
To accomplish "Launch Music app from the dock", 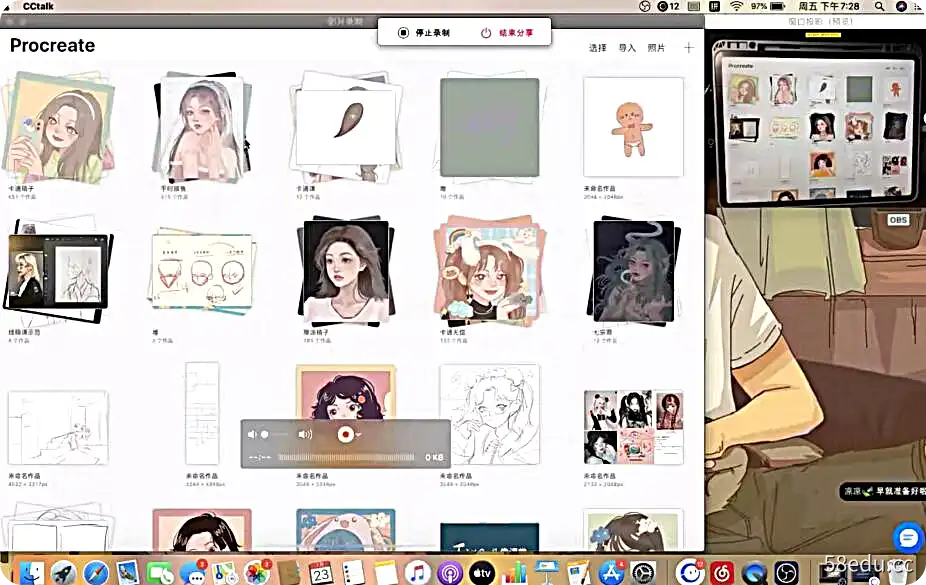I will [x=418, y=572].
